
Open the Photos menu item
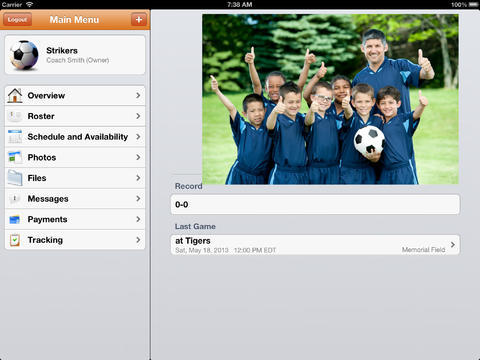tap(75, 157)
